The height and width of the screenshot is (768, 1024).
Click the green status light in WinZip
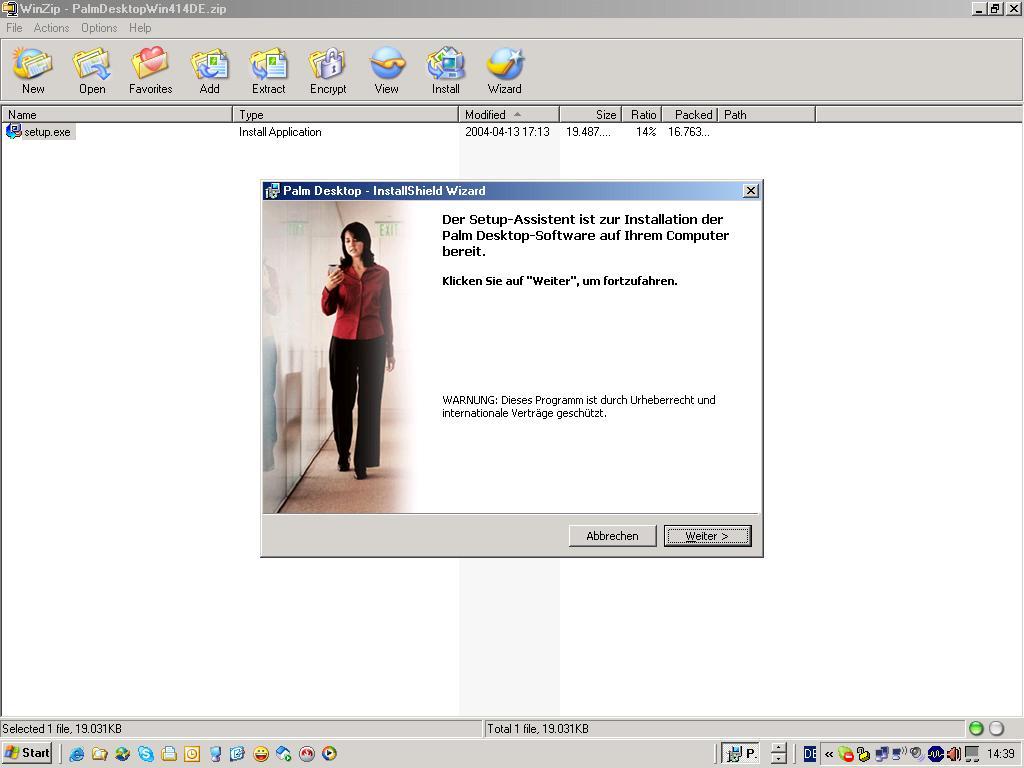tap(976, 728)
